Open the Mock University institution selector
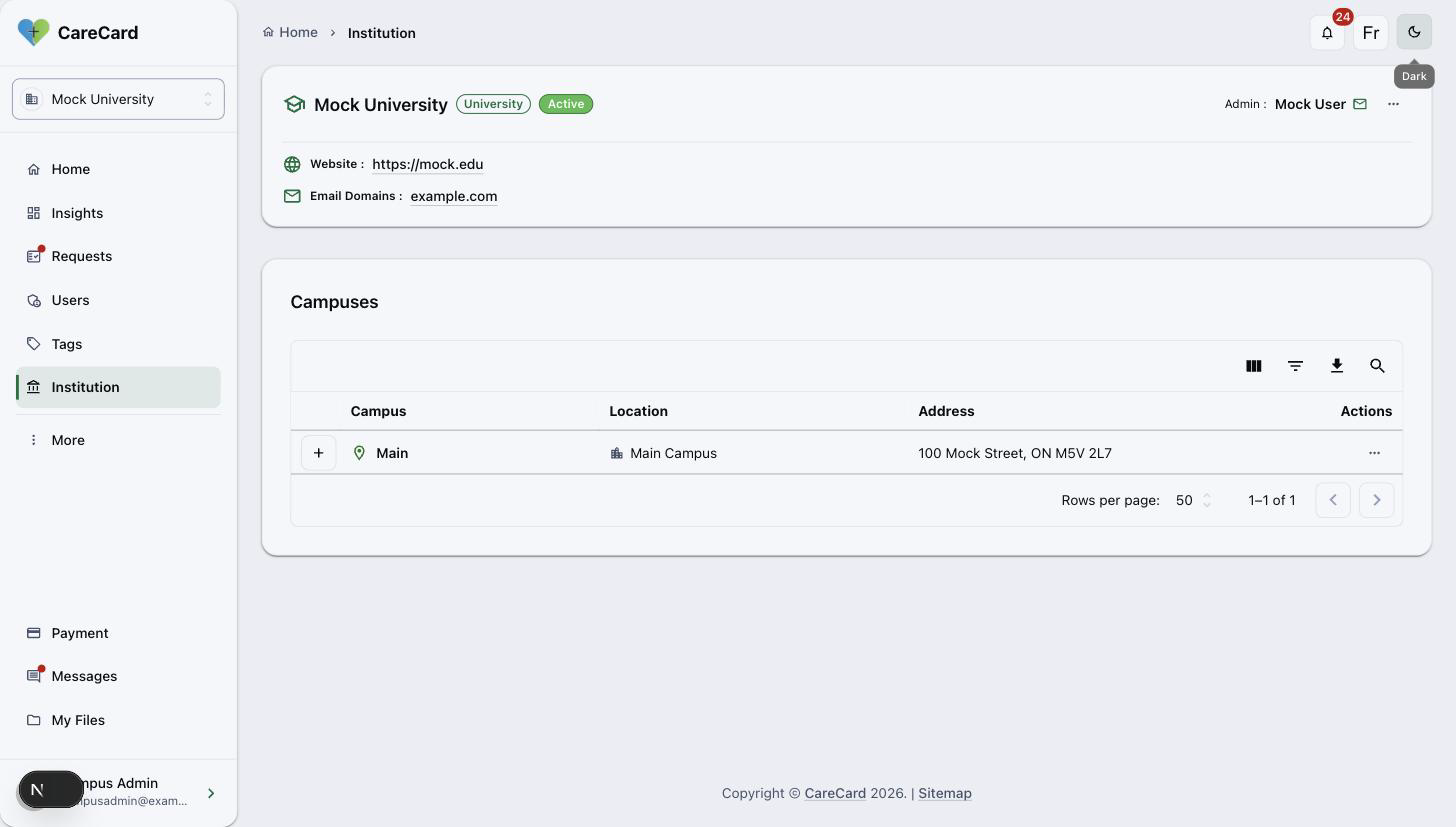The height and width of the screenshot is (827, 1456). click(118, 99)
